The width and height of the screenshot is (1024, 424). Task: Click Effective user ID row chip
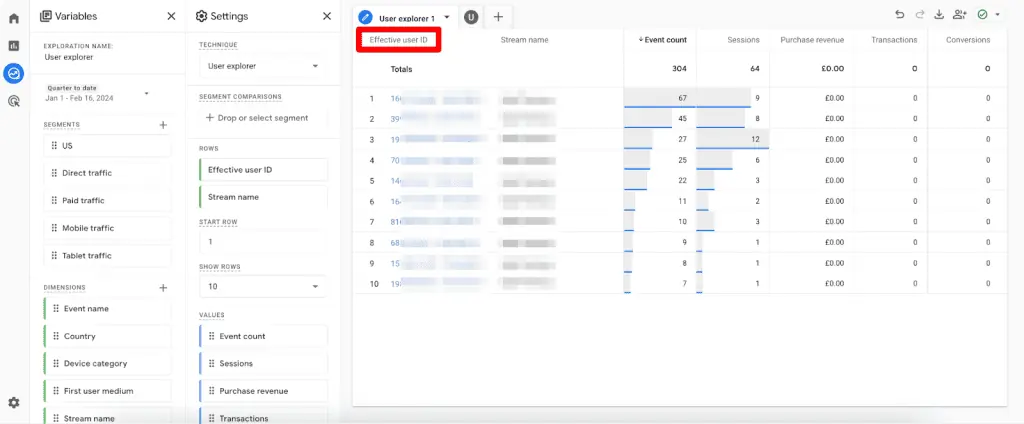tap(263, 169)
